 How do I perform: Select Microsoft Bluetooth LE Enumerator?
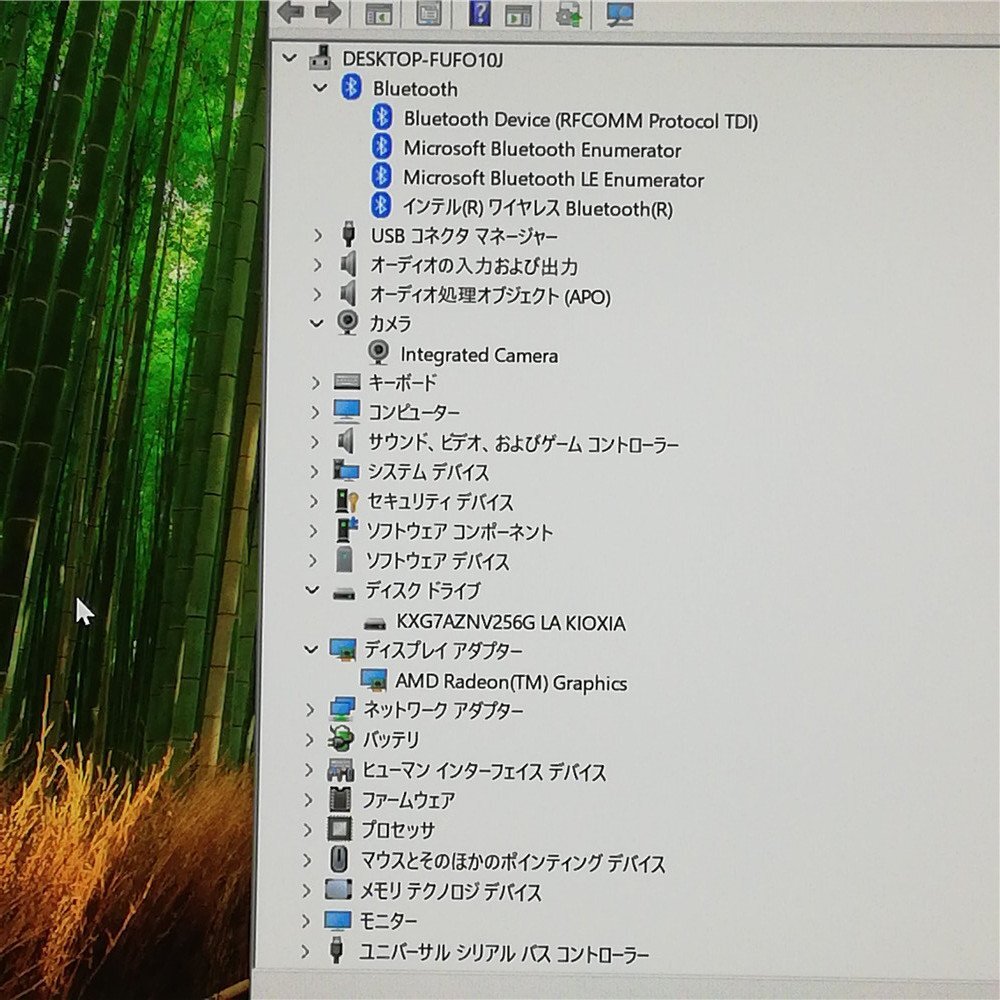click(554, 179)
